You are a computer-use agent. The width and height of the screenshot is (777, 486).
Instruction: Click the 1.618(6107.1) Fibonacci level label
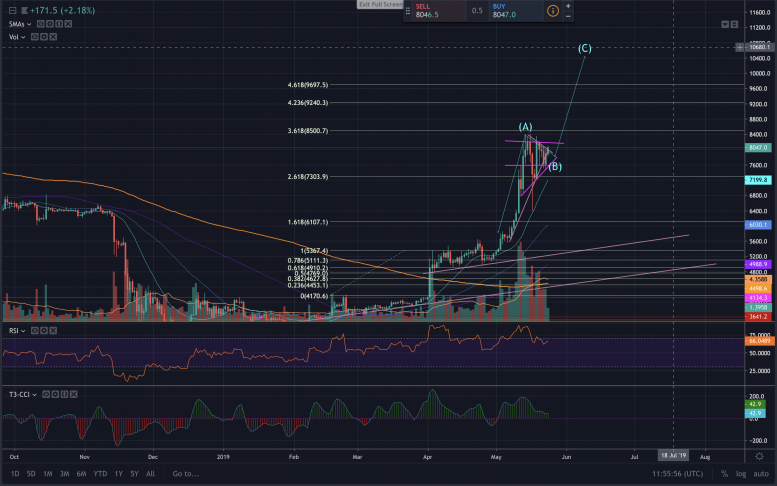pos(308,222)
